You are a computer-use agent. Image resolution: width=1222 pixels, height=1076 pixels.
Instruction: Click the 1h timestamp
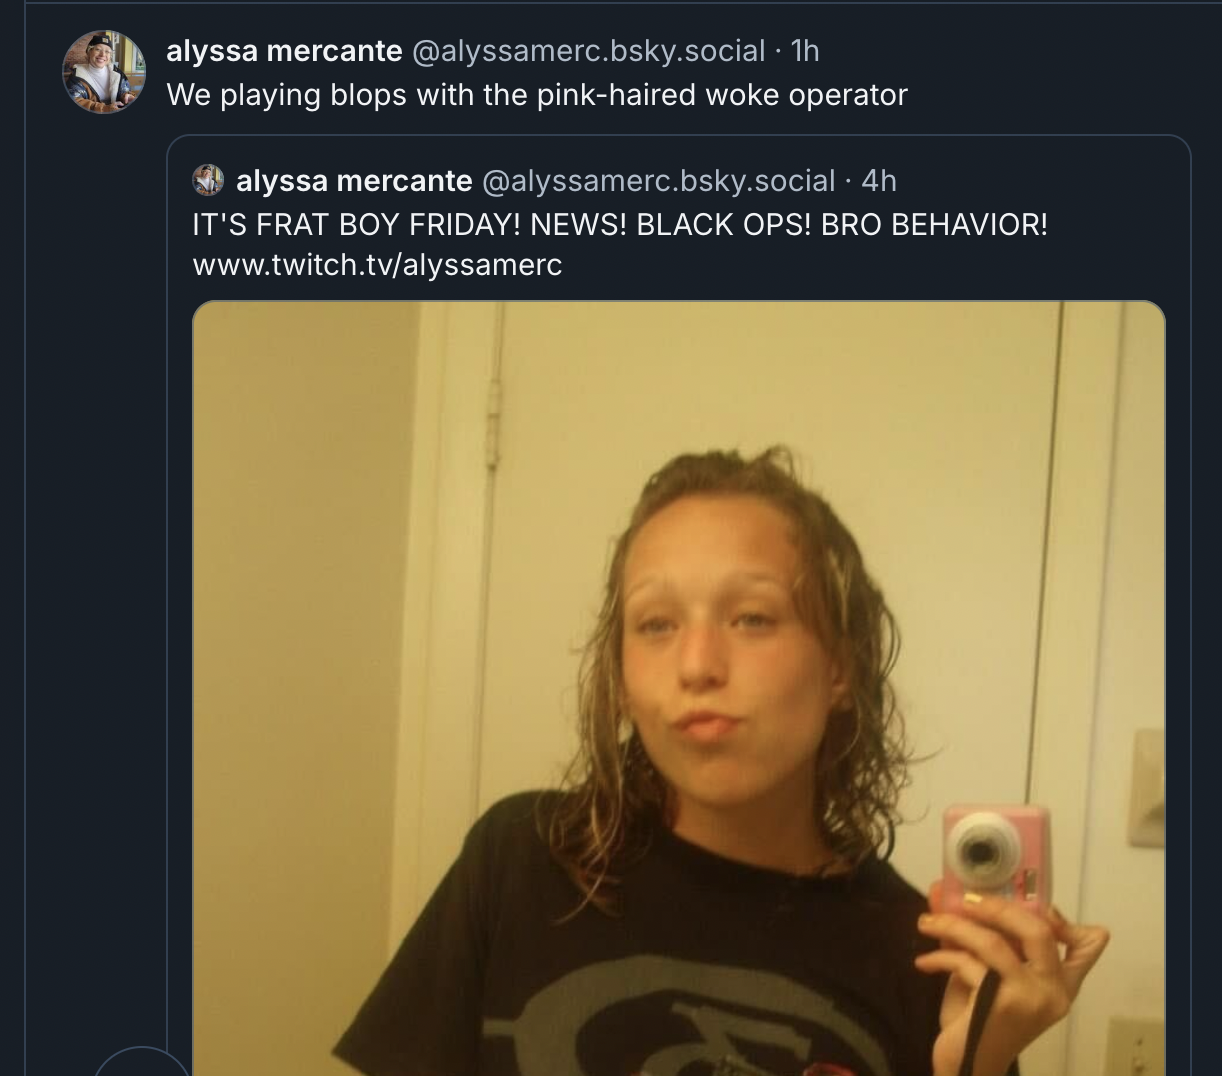coord(805,50)
